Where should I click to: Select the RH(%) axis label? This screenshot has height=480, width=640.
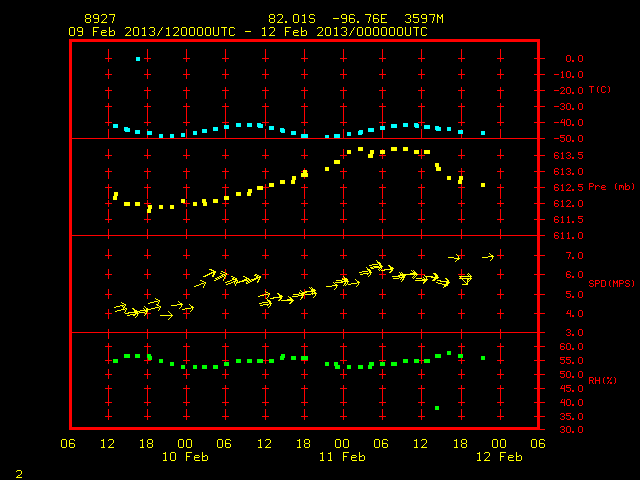pyautogui.click(x=602, y=380)
